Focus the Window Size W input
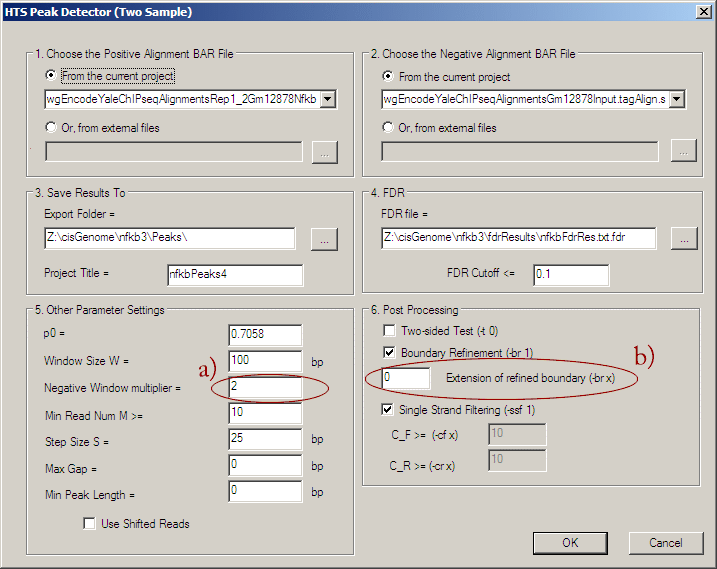The image size is (717, 569). click(265, 361)
